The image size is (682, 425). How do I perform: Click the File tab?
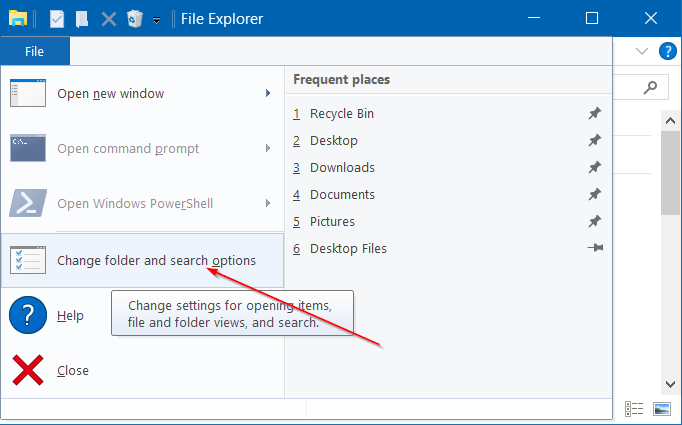coord(35,51)
